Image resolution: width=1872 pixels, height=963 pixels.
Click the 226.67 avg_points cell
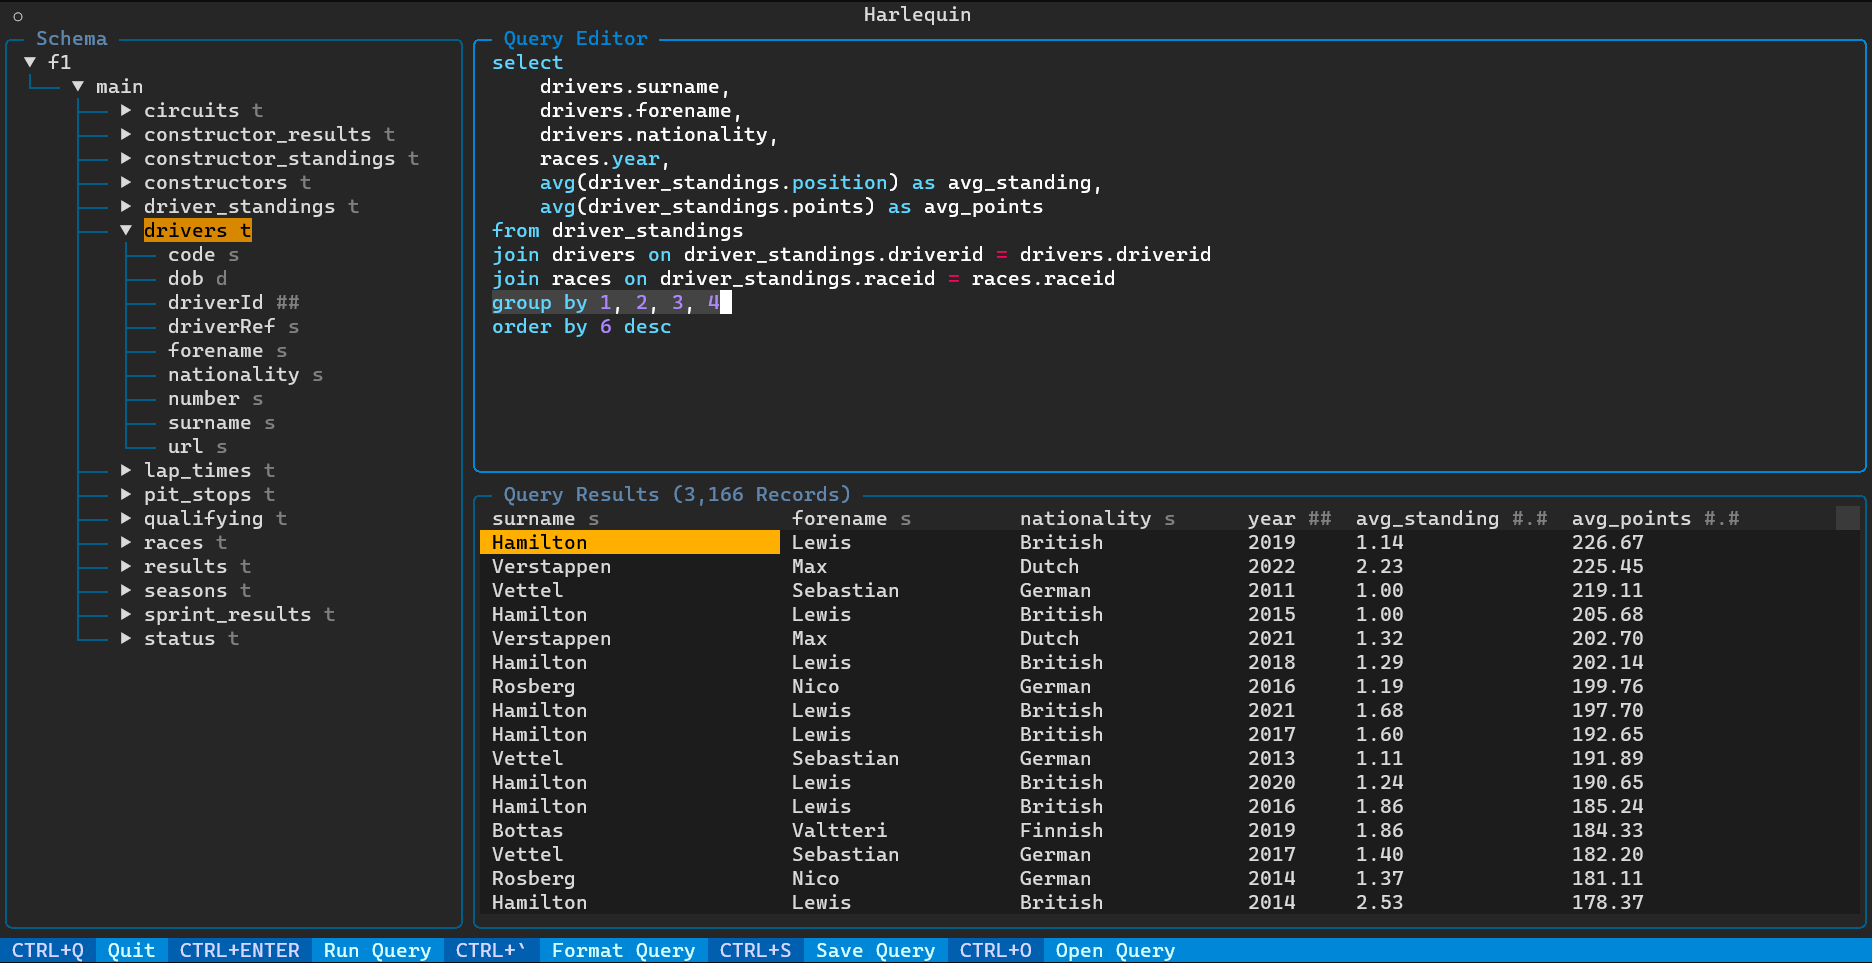1608,542
